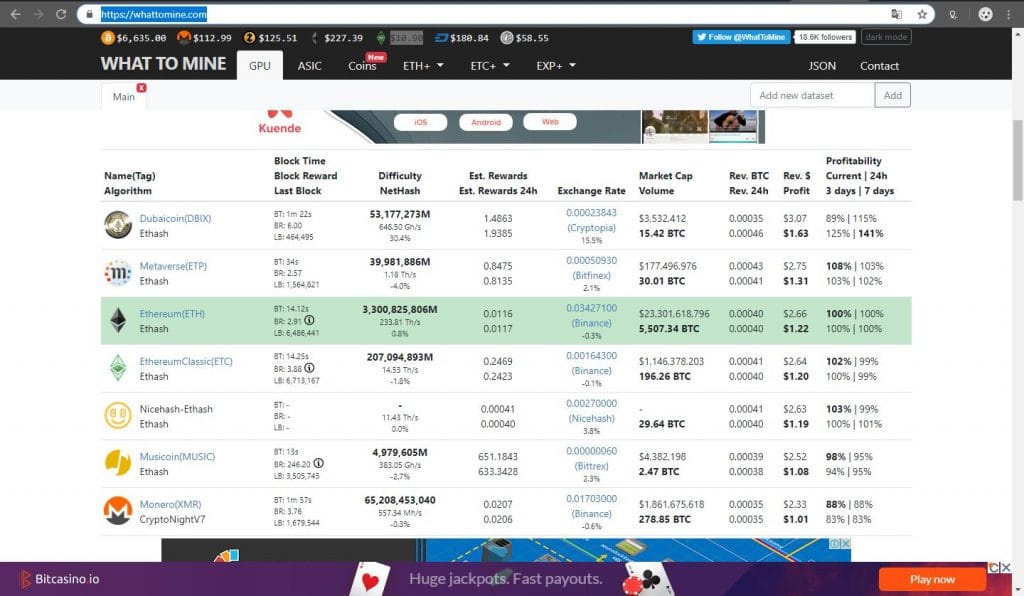Click the padlock icon in address bar
The height and width of the screenshot is (596, 1024).
89,14
